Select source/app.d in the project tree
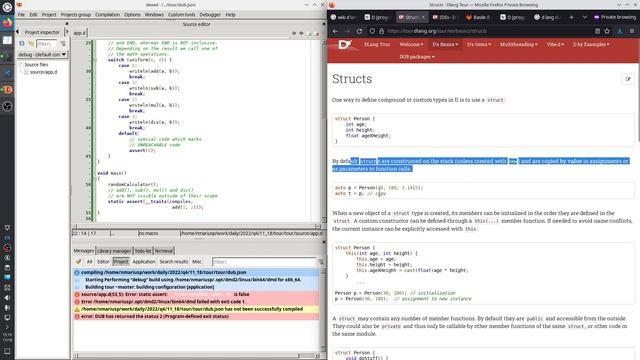Image resolution: width=640 pixels, height=360 pixels. pos(43,72)
